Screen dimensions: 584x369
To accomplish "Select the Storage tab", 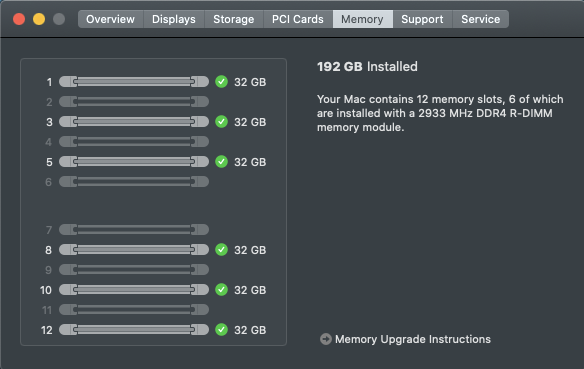I will coord(234,19).
